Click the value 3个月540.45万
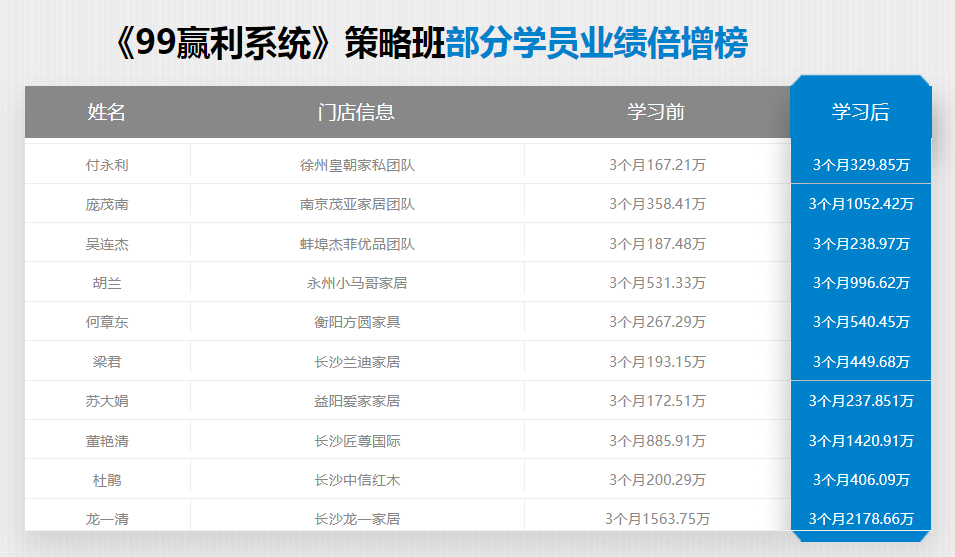 (861, 322)
